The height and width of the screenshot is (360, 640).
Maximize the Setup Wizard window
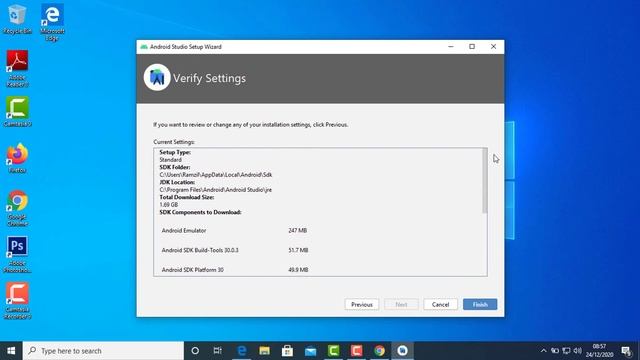[472, 47]
